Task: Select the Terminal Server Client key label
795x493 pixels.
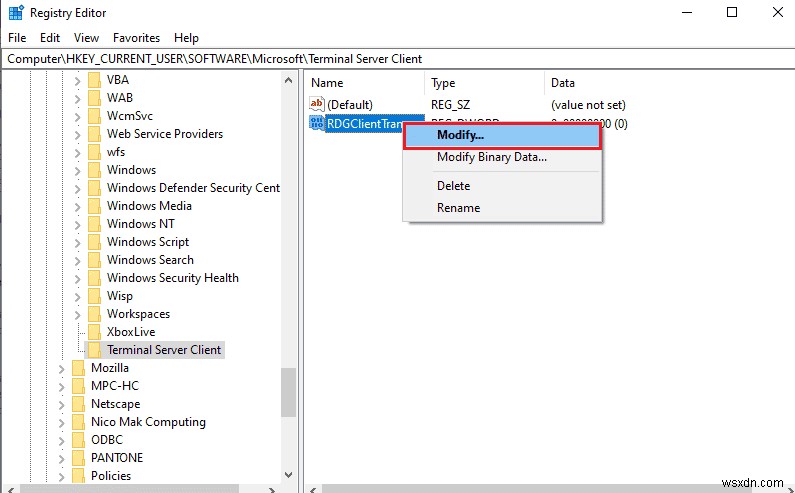Action: click(164, 350)
